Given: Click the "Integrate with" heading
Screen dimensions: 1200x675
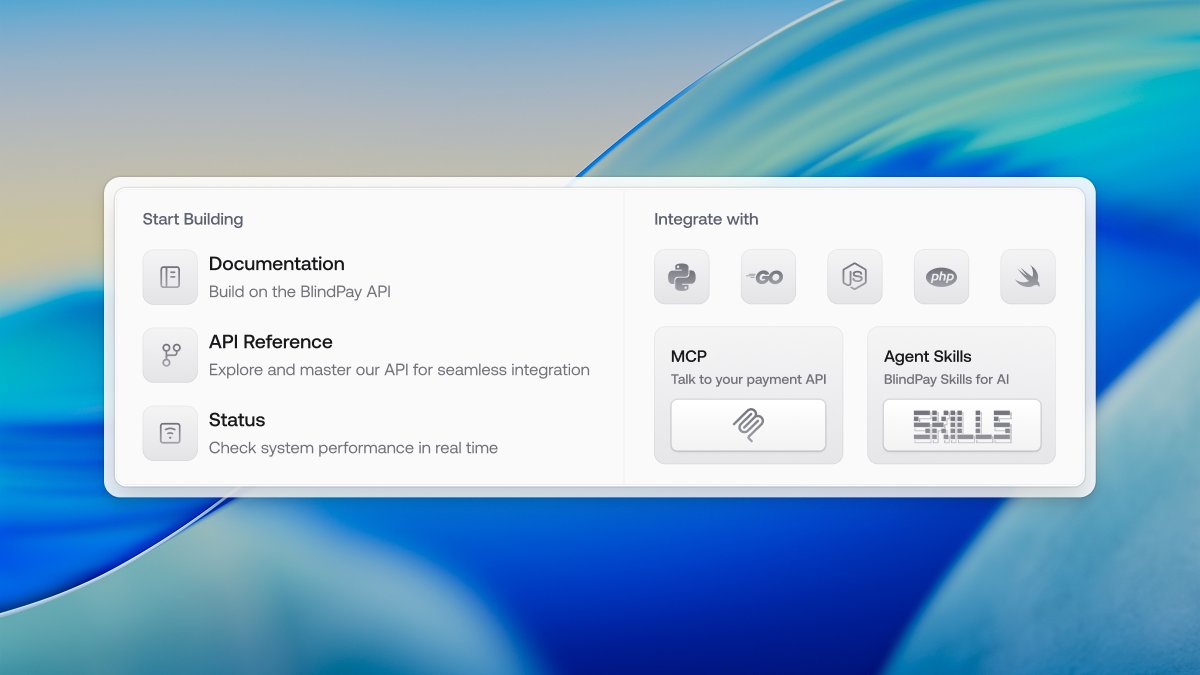Looking at the screenshot, I should (x=706, y=219).
